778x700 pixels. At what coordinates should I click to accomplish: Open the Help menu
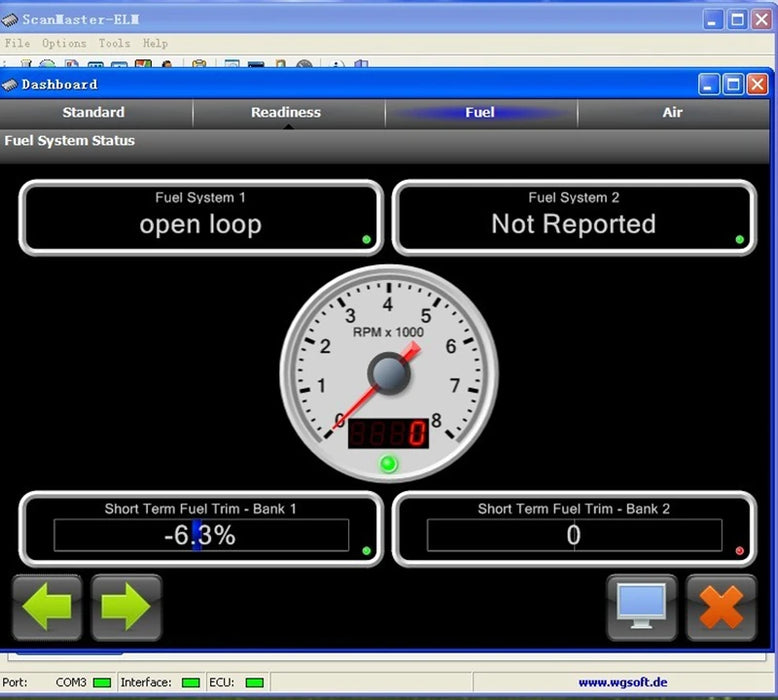click(155, 44)
